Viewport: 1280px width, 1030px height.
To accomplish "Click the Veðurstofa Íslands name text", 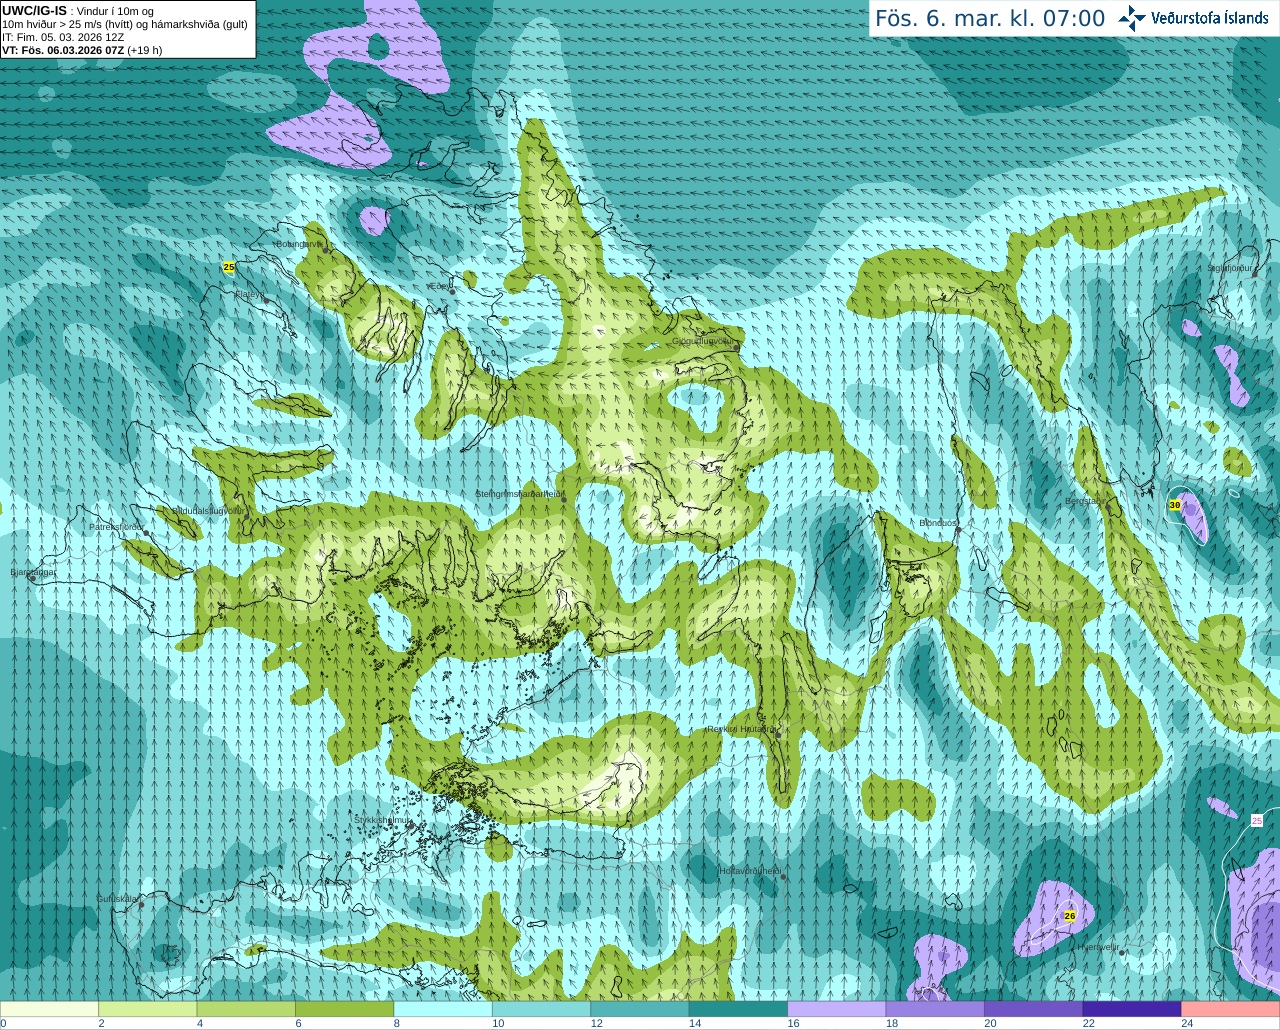I will coord(1210,18).
